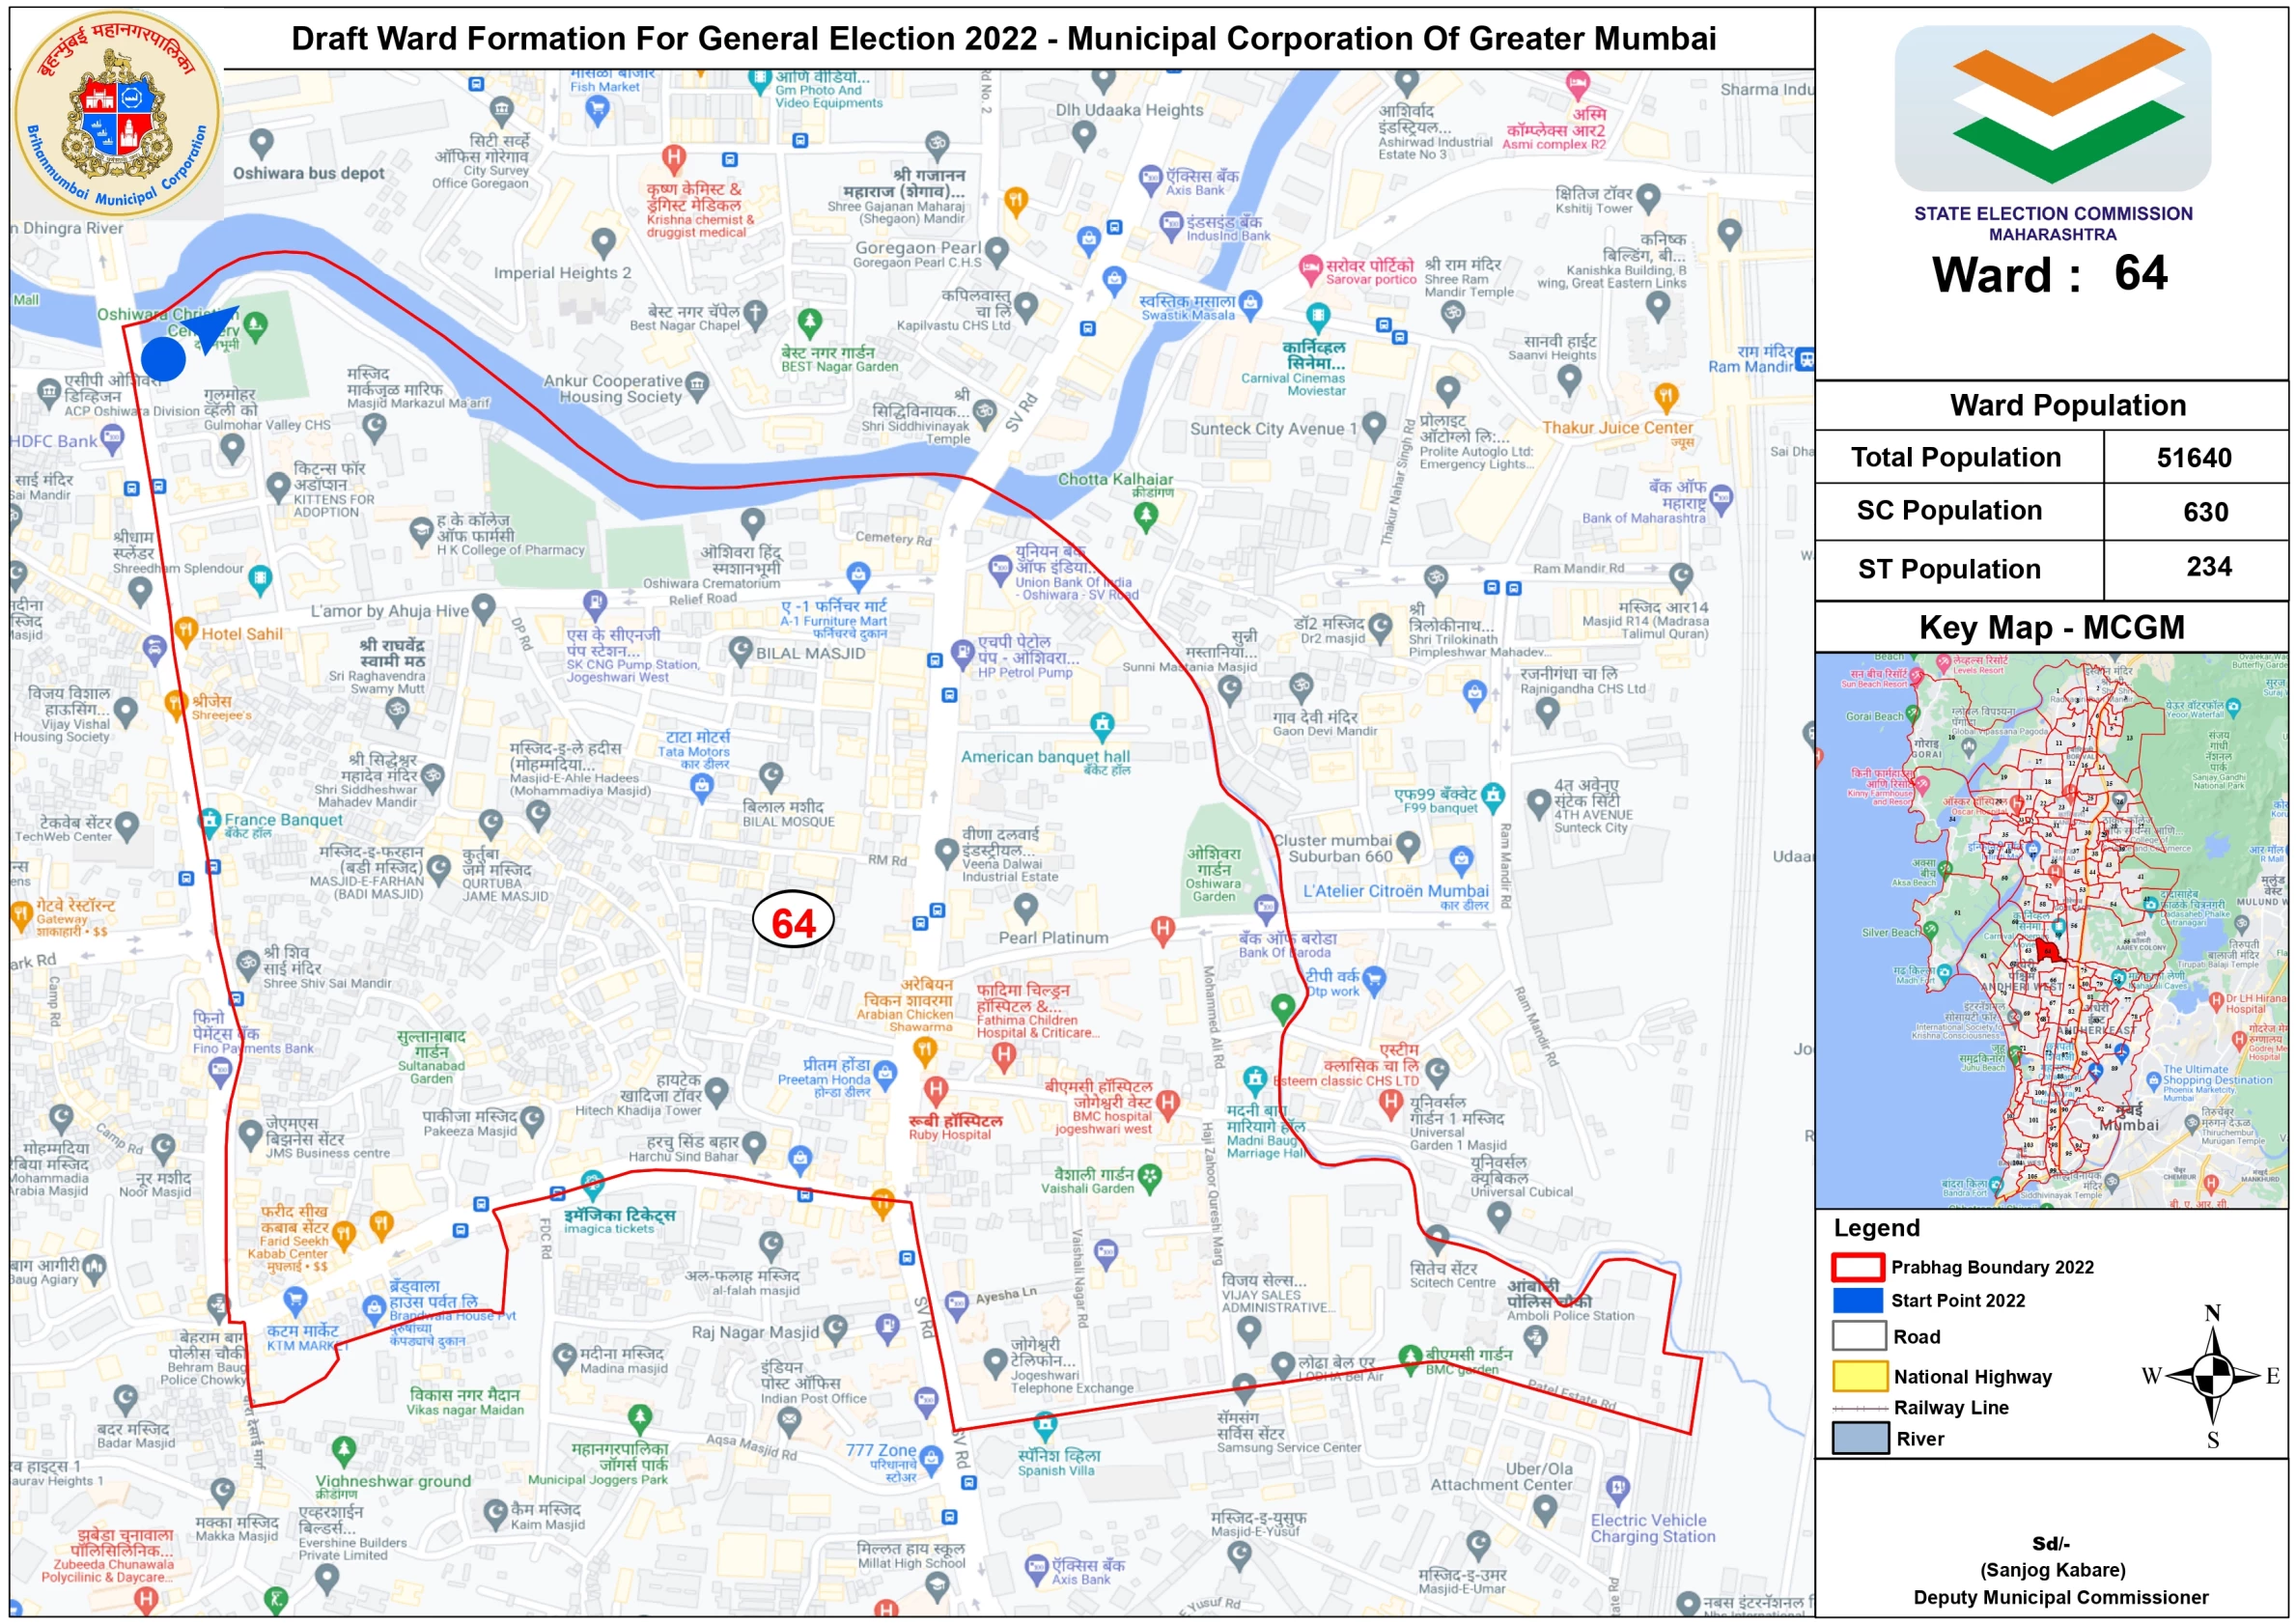
Task: Click the Oshiwara Garden green pin
Action: coord(1283,1006)
